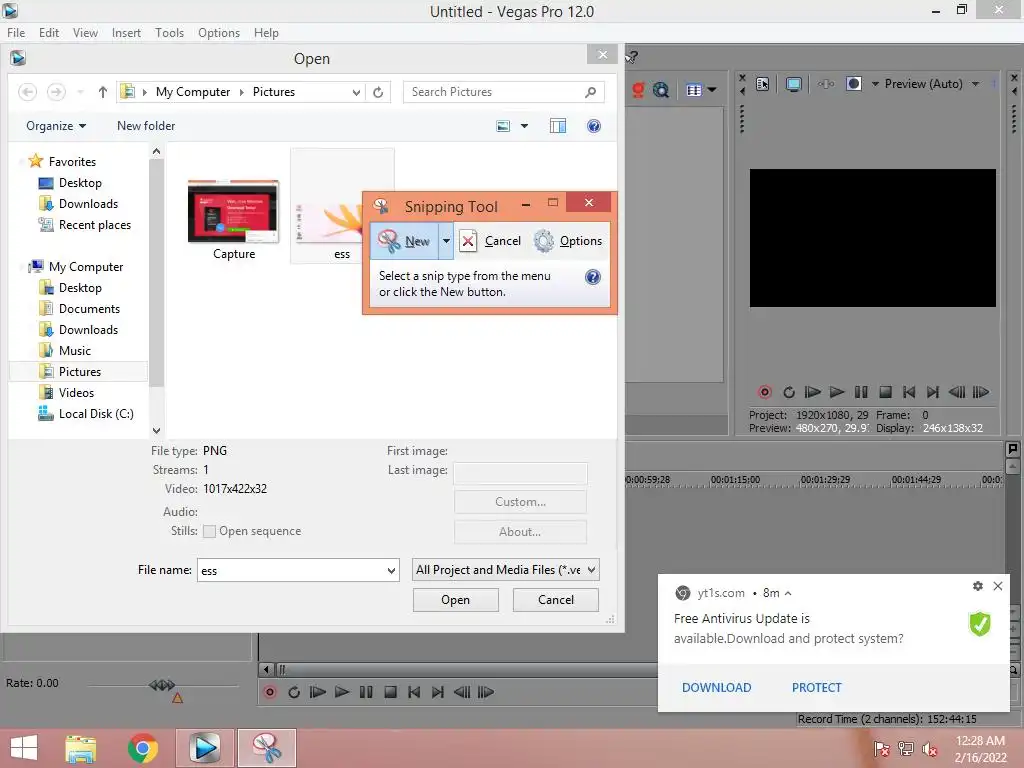Open help in the Open dialog toolbar

(x=594, y=126)
